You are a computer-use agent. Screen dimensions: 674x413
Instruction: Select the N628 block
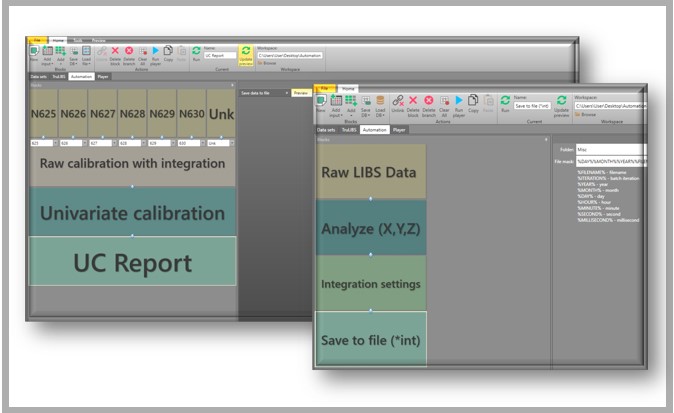coord(132,113)
